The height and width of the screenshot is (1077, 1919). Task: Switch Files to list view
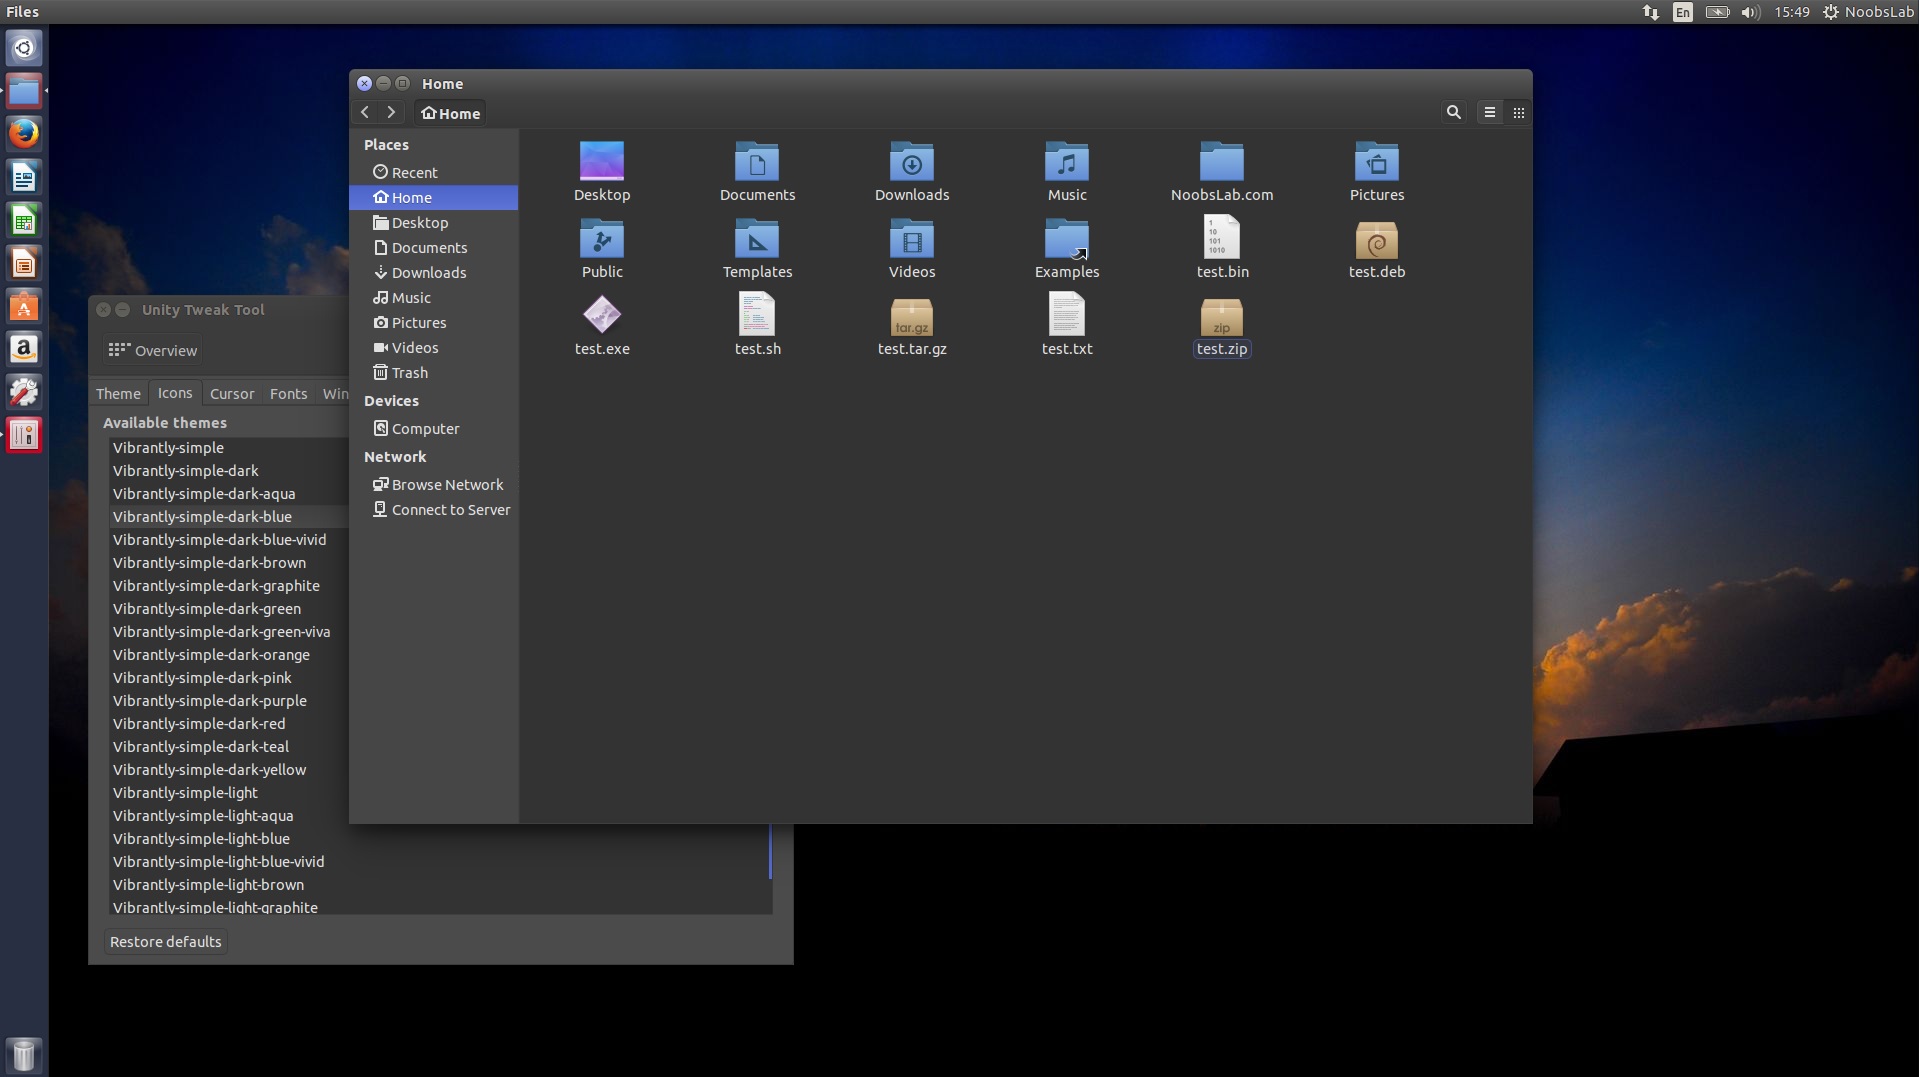(x=1490, y=113)
